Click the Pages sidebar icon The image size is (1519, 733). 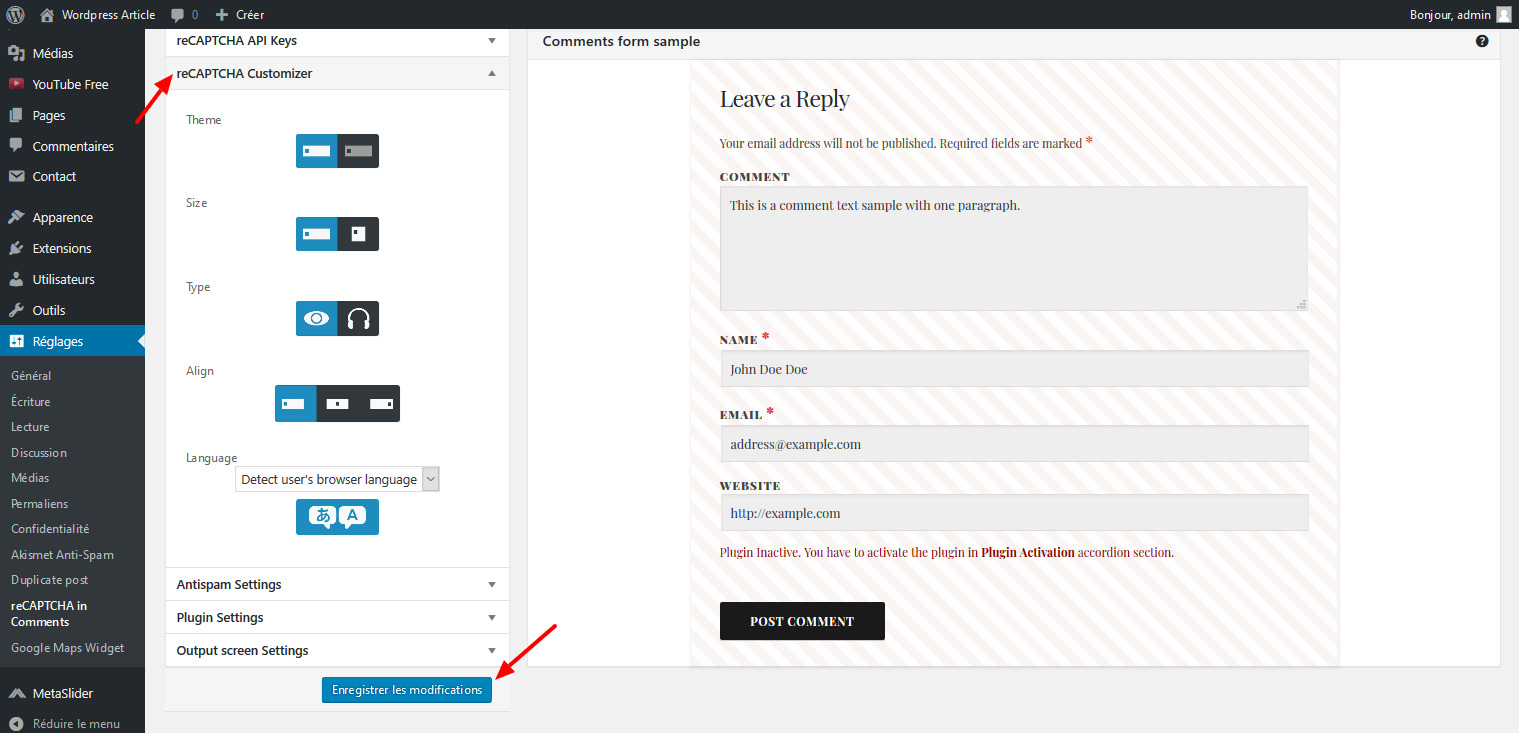(x=16, y=115)
